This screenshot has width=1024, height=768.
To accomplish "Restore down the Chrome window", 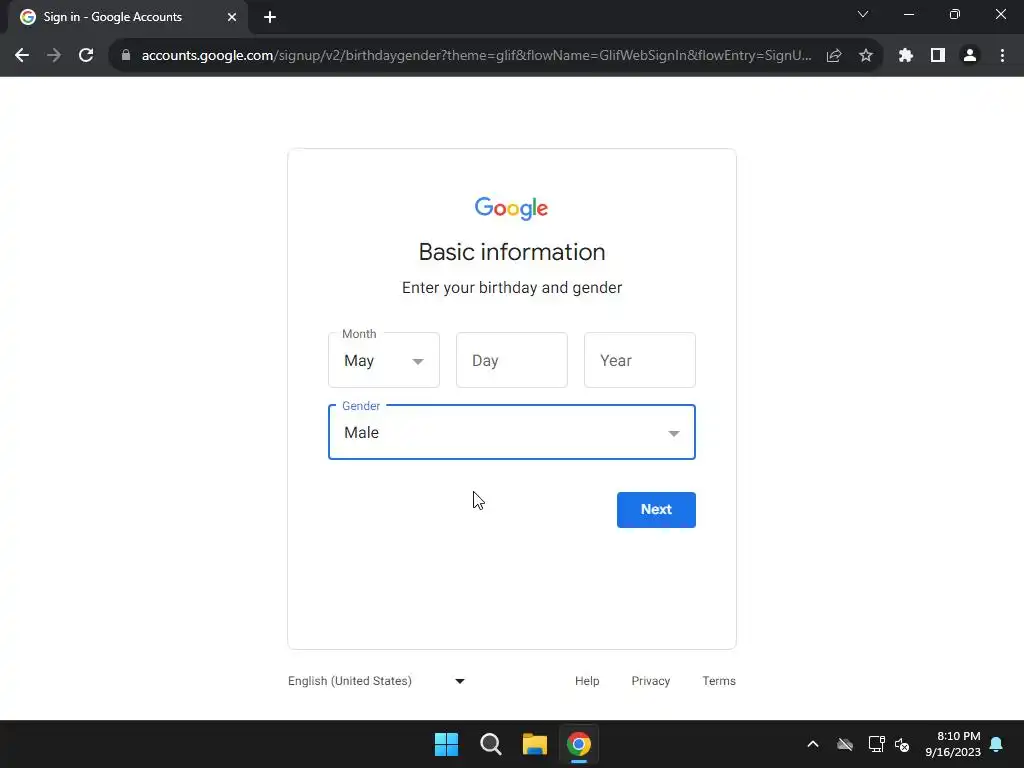I will 955,14.
